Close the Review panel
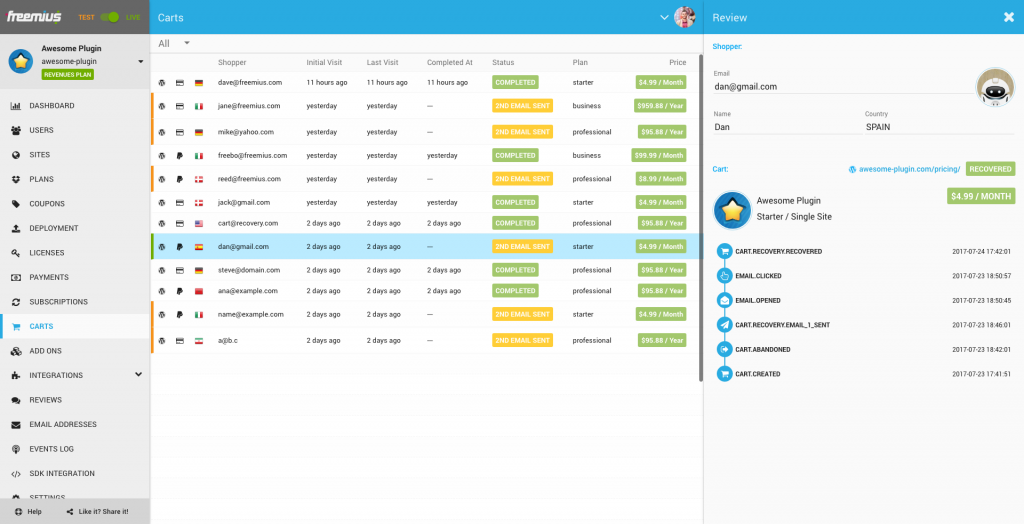Screen dimensions: 1024x524 [x=1009, y=18]
